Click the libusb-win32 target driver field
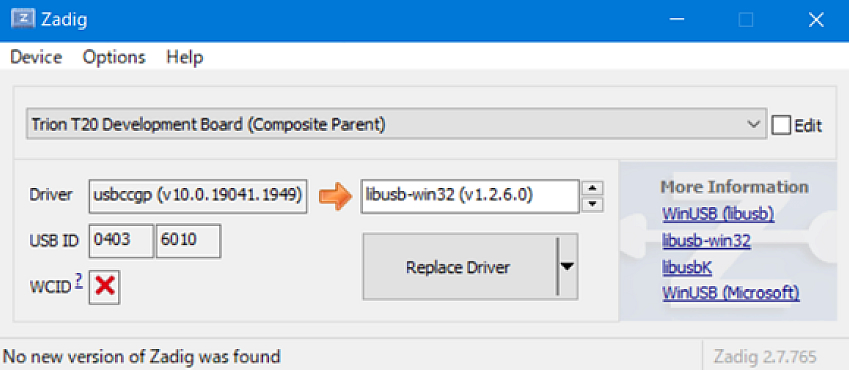849x370 pixels. 470,196
